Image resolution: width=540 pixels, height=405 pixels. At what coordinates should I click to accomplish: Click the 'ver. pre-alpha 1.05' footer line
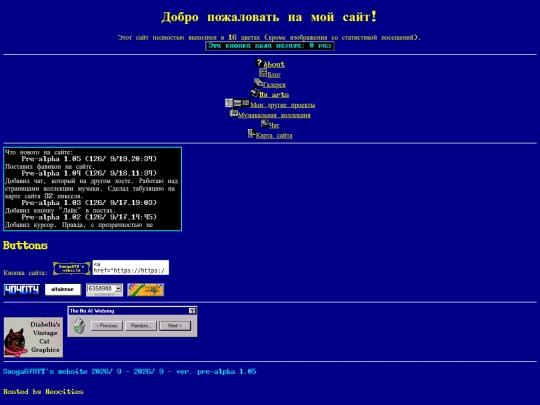coord(216,372)
